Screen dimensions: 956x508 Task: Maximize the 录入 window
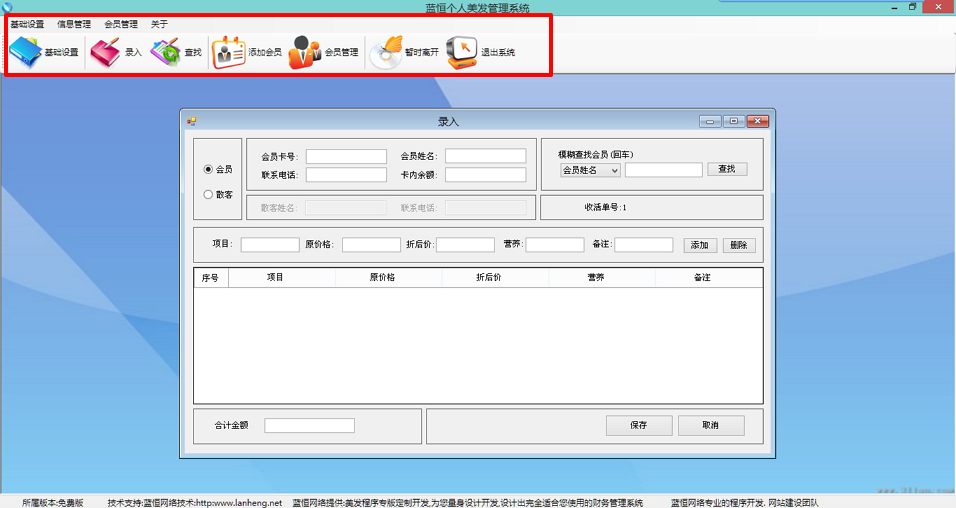[x=733, y=121]
